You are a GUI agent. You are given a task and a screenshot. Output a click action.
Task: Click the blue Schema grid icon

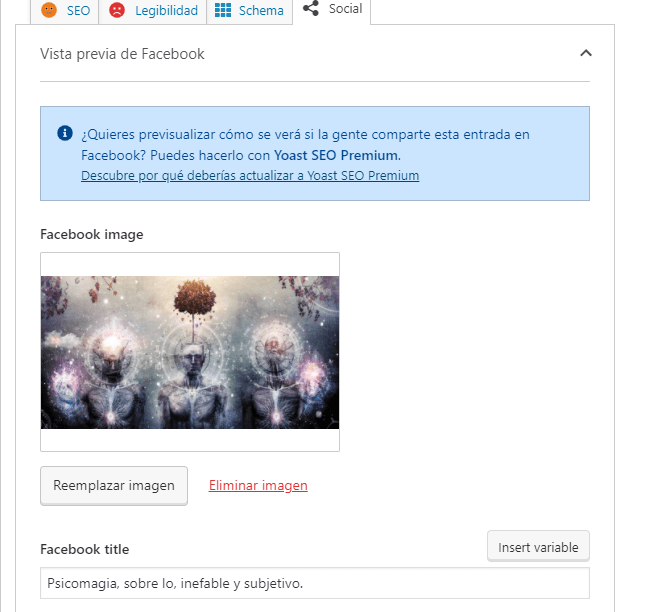pyautogui.click(x=223, y=10)
